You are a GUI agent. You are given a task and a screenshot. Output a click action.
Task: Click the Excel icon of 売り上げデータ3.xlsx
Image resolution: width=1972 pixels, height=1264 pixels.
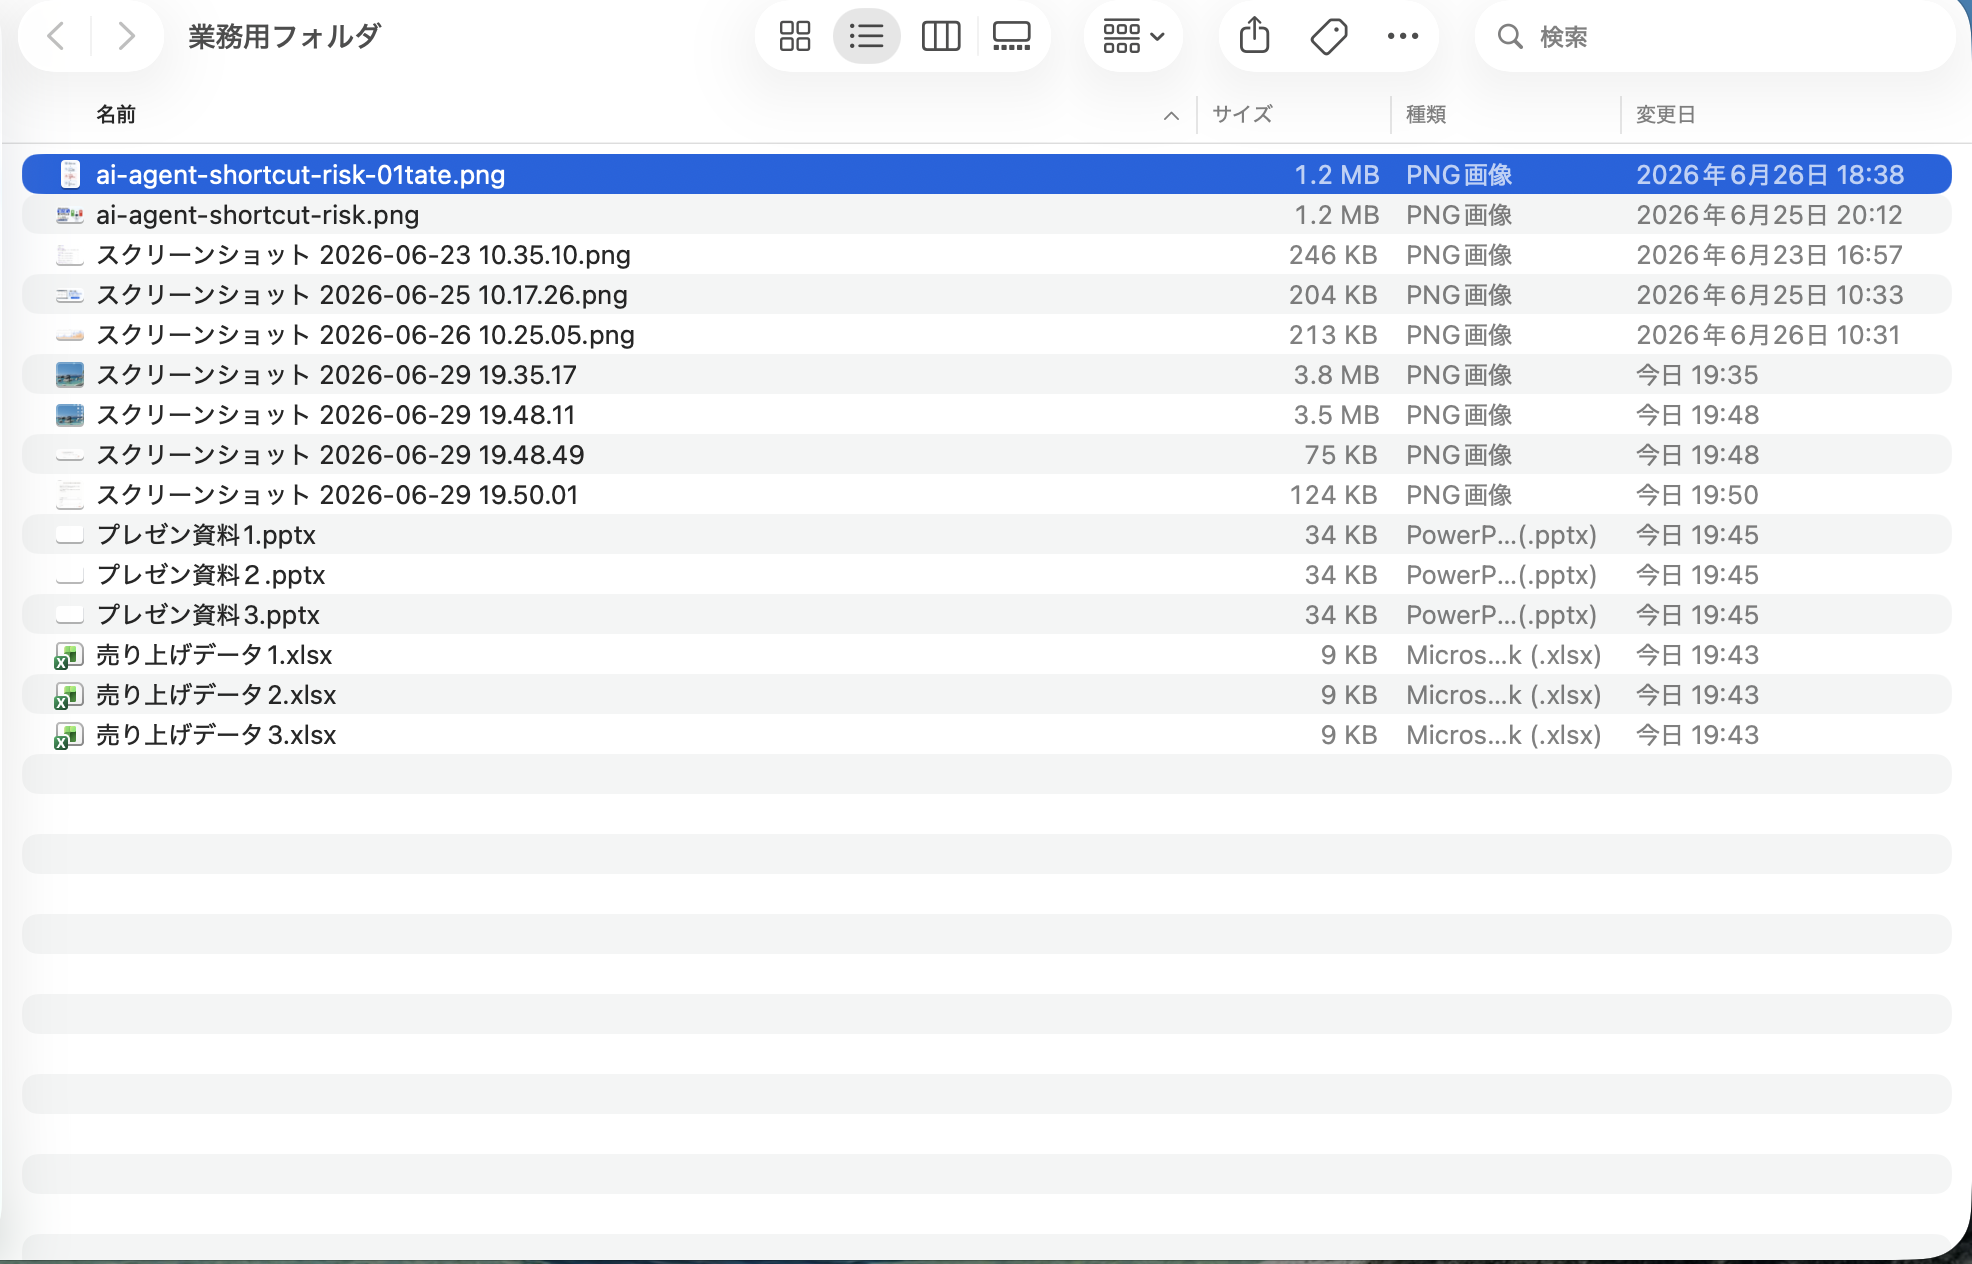point(68,736)
